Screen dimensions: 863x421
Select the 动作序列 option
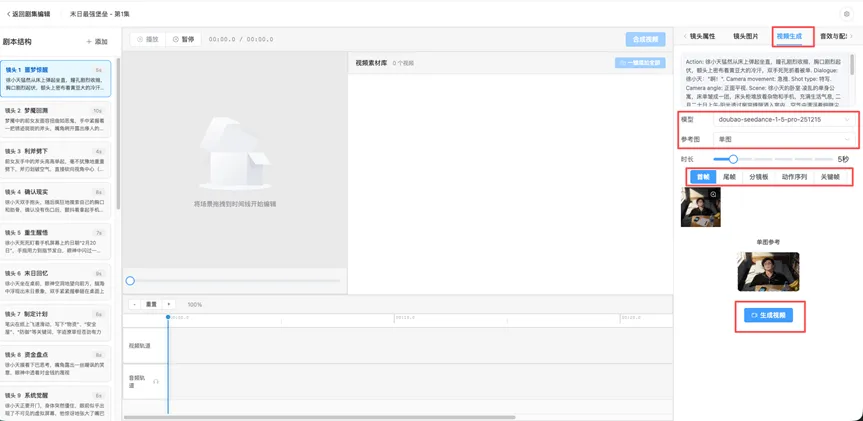(x=794, y=177)
